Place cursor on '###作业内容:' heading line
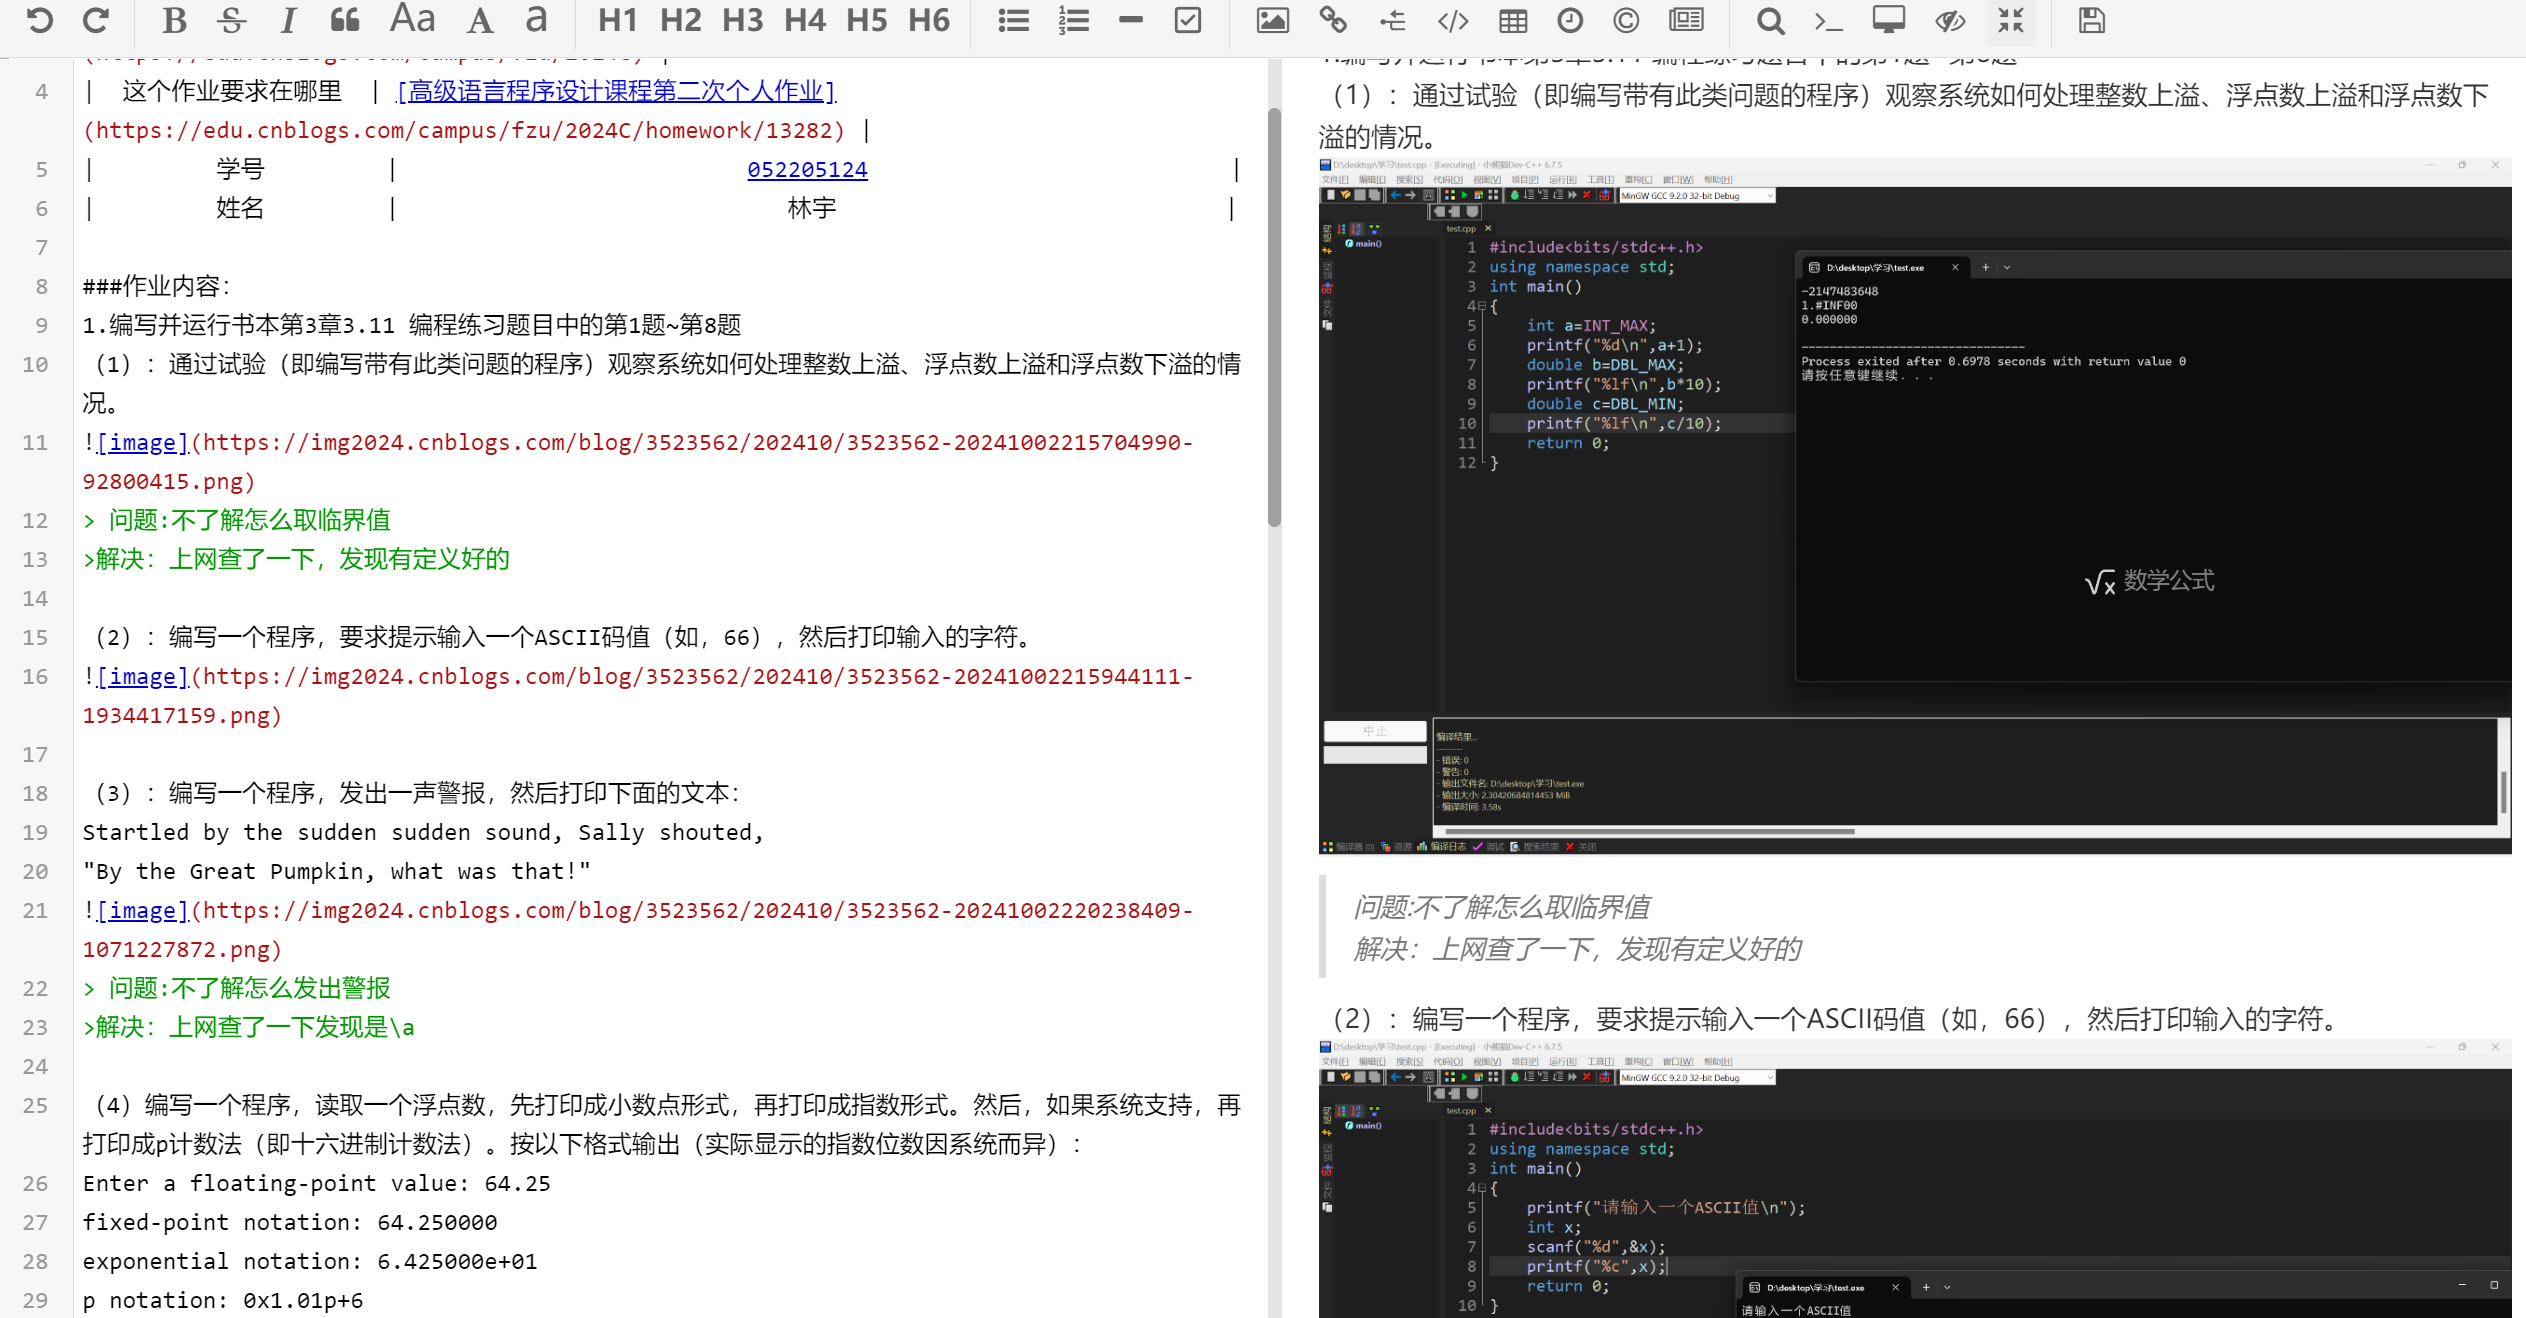This screenshot has height=1318, width=2526. coord(157,286)
